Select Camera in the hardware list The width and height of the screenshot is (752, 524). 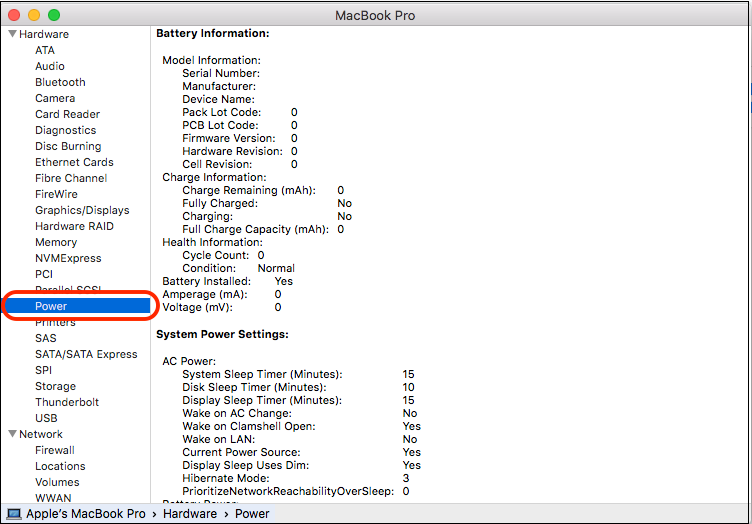click(55, 98)
